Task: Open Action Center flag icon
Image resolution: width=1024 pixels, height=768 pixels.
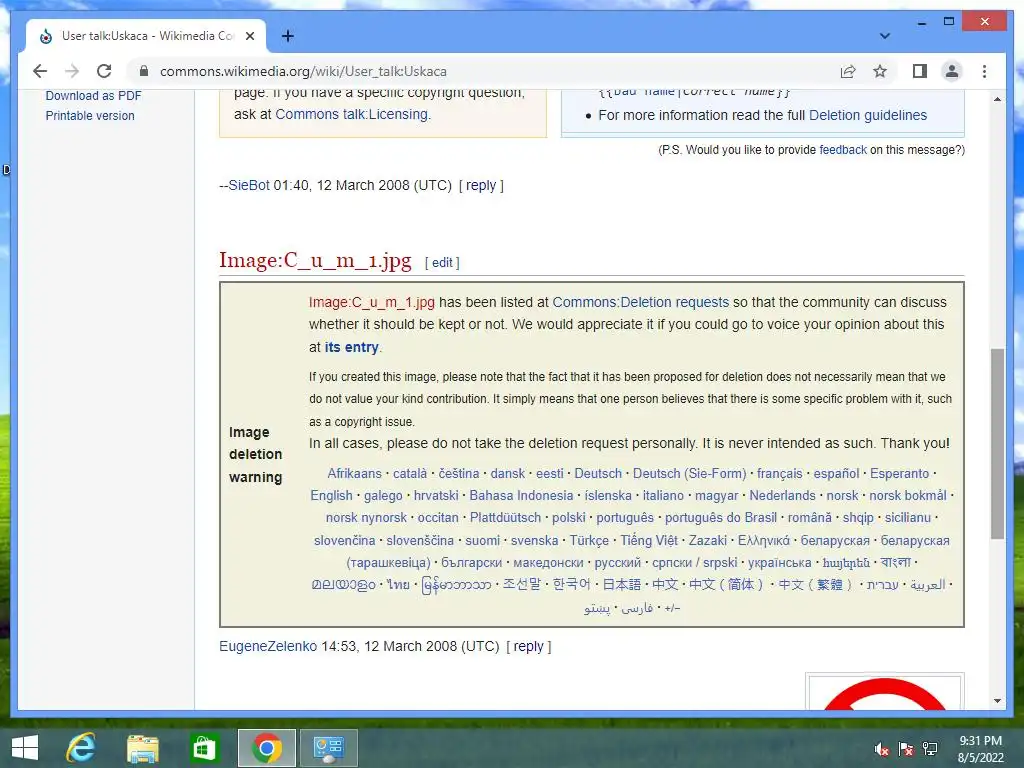Action: point(906,748)
